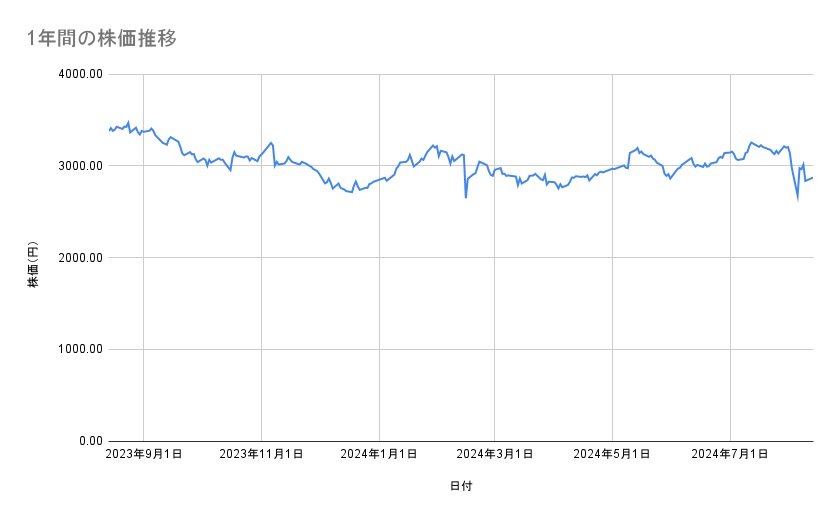Click the line's trough in mid-December 2023
Screen dimensions: 839x519
click(x=351, y=192)
